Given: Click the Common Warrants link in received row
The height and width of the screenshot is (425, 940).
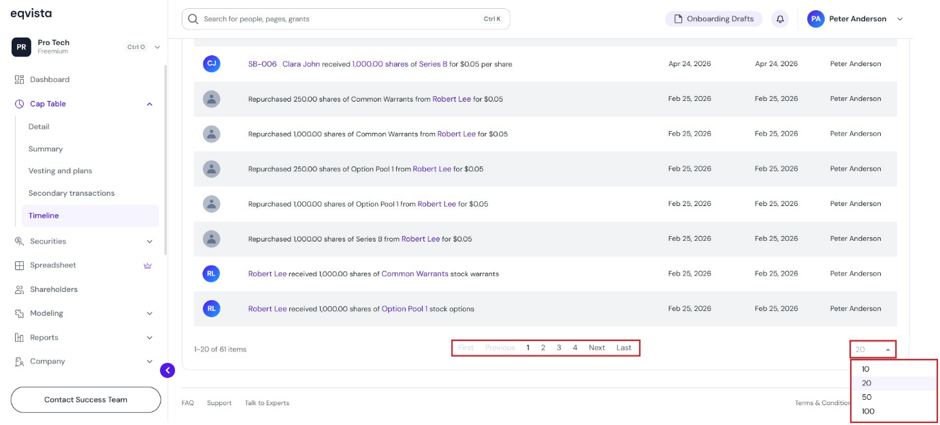Looking at the screenshot, I should (415, 274).
